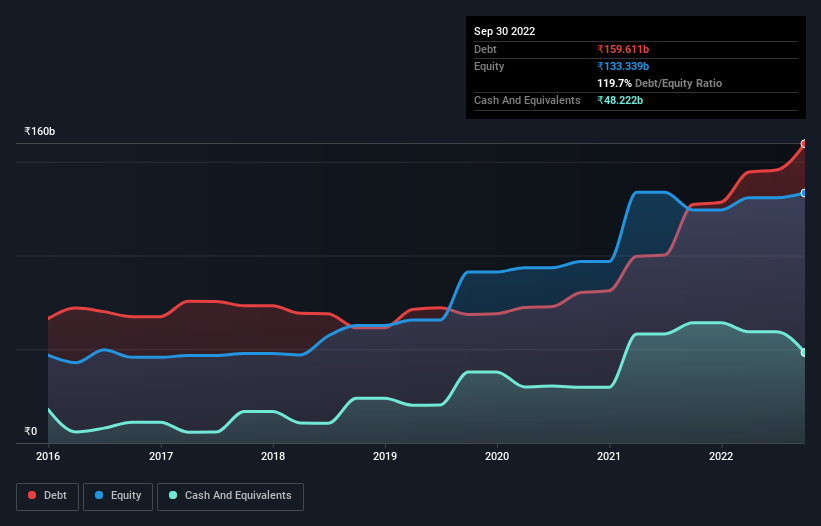Click the 119.7% Debt/Equity Ratio text
Image resolution: width=821 pixels, height=526 pixels.
[x=659, y=83]
